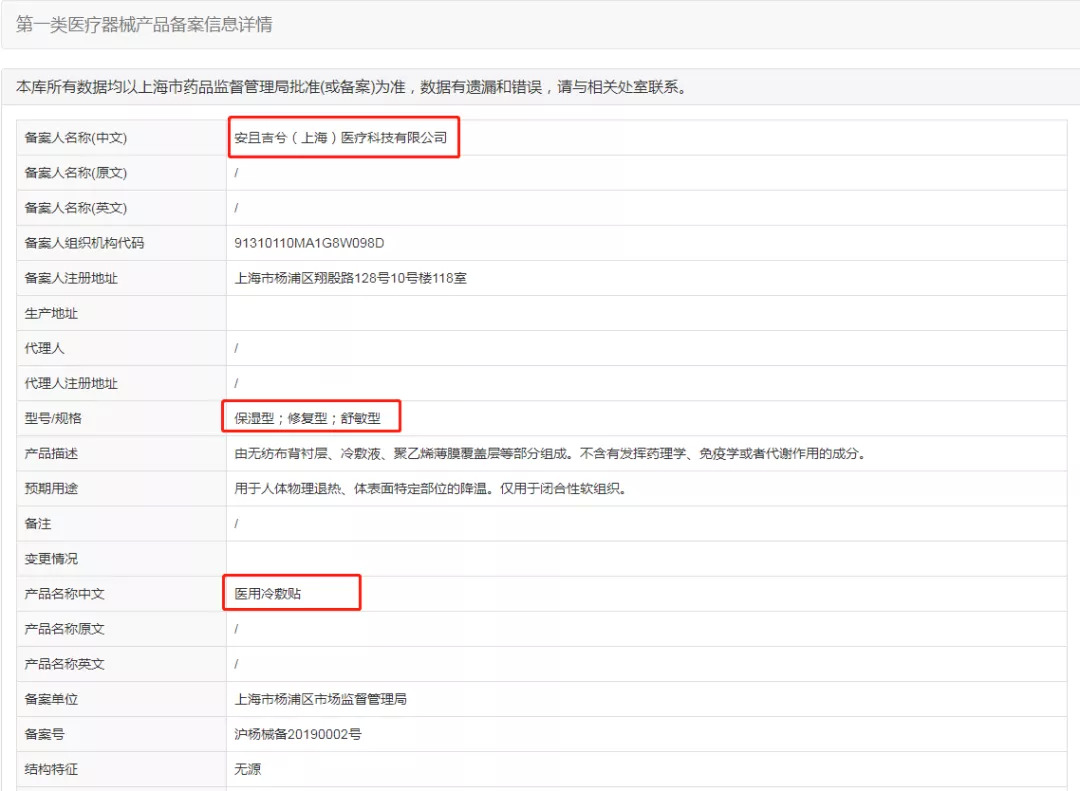Click the label 型号/规格
The width and height of the screenshot is (1080, 791).
53,418
